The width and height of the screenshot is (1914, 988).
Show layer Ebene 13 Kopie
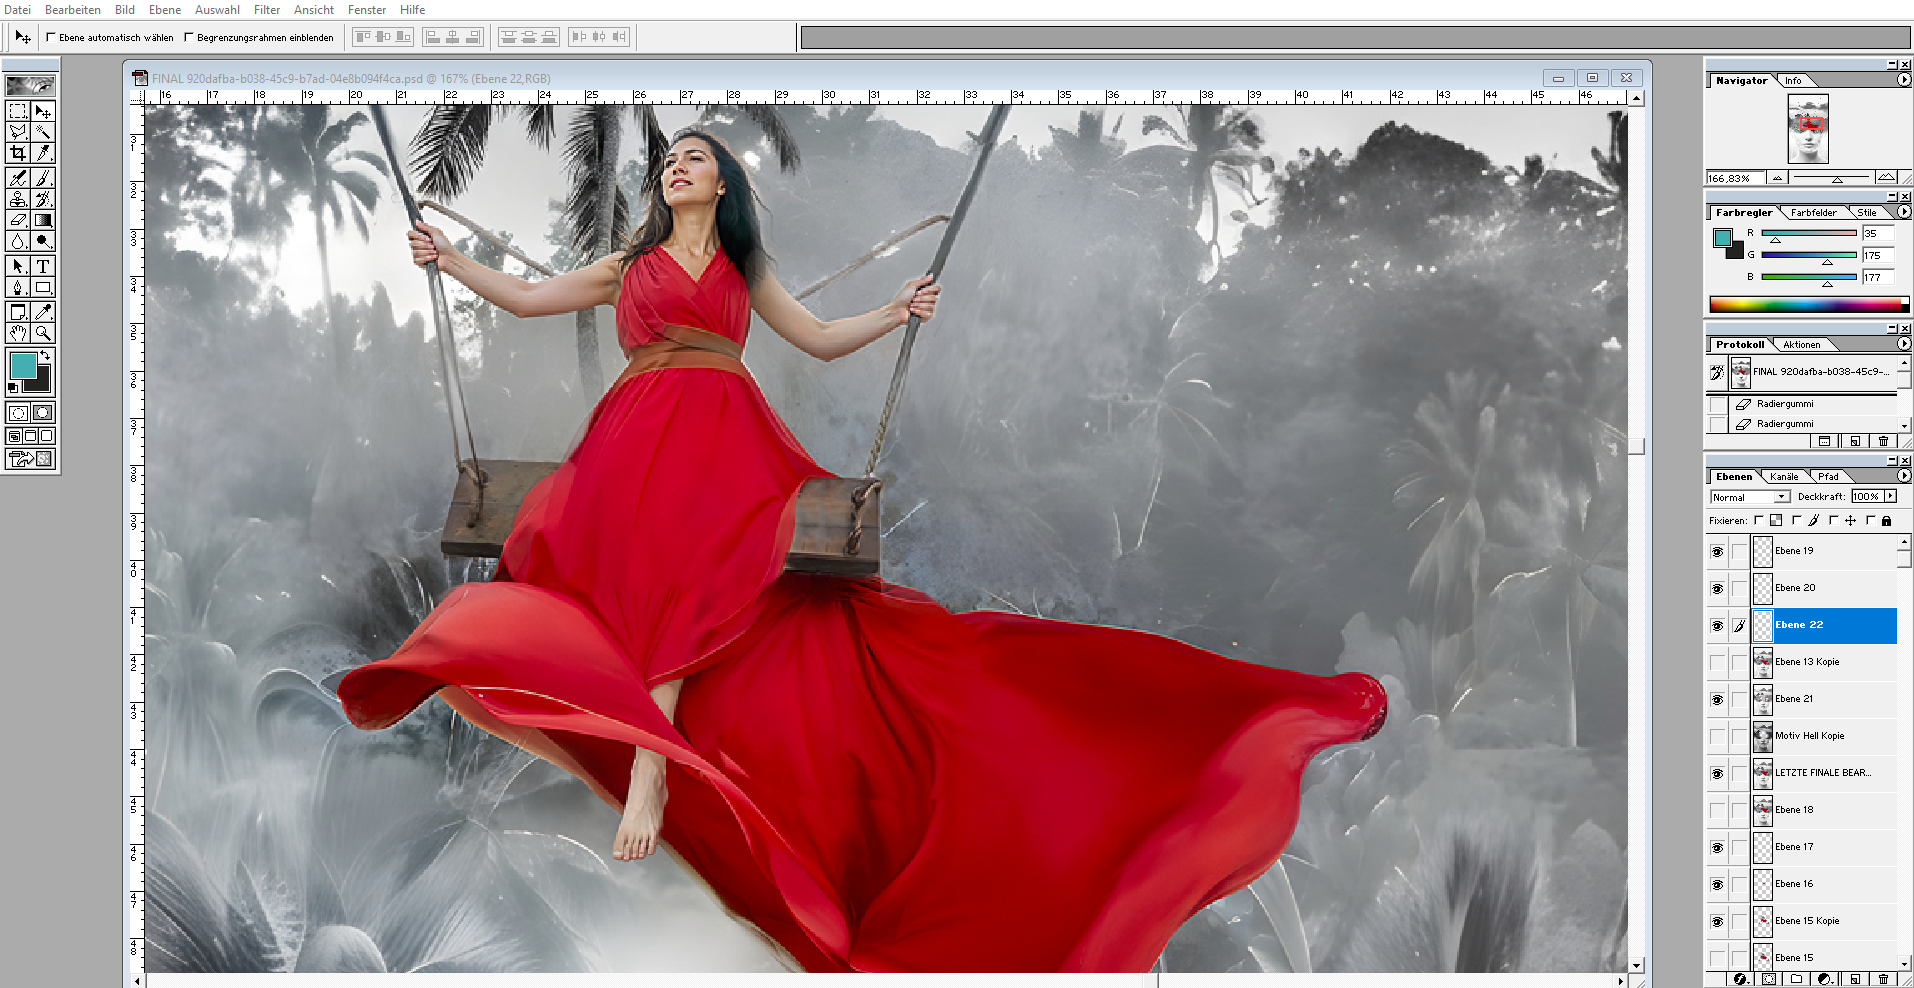pyautogui.click(x=1717, y=662)
